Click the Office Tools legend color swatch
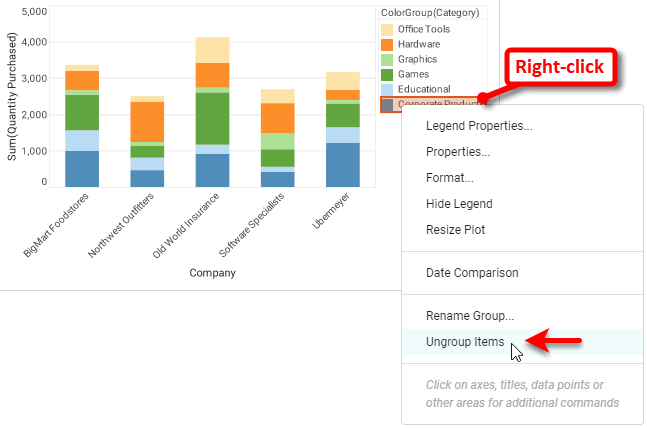Viewport: 647px width, 428px height. [x=387, y=29]
